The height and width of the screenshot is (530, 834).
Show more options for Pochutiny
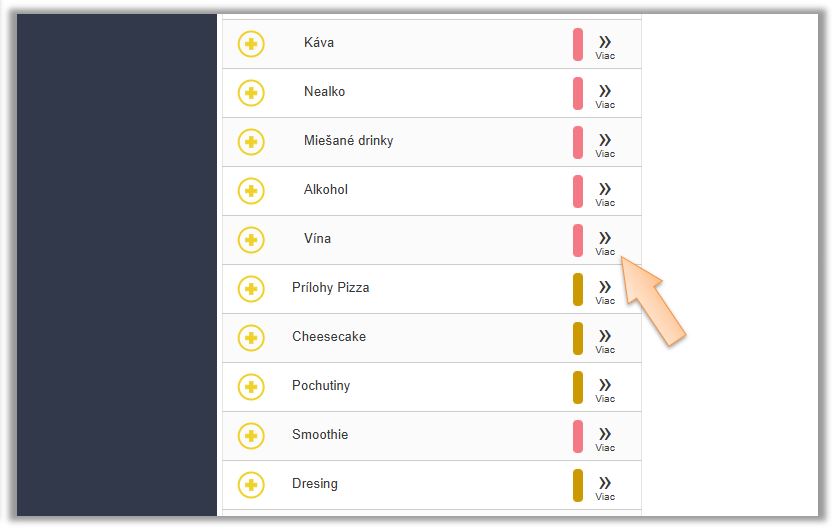click(x=605, y=389)
